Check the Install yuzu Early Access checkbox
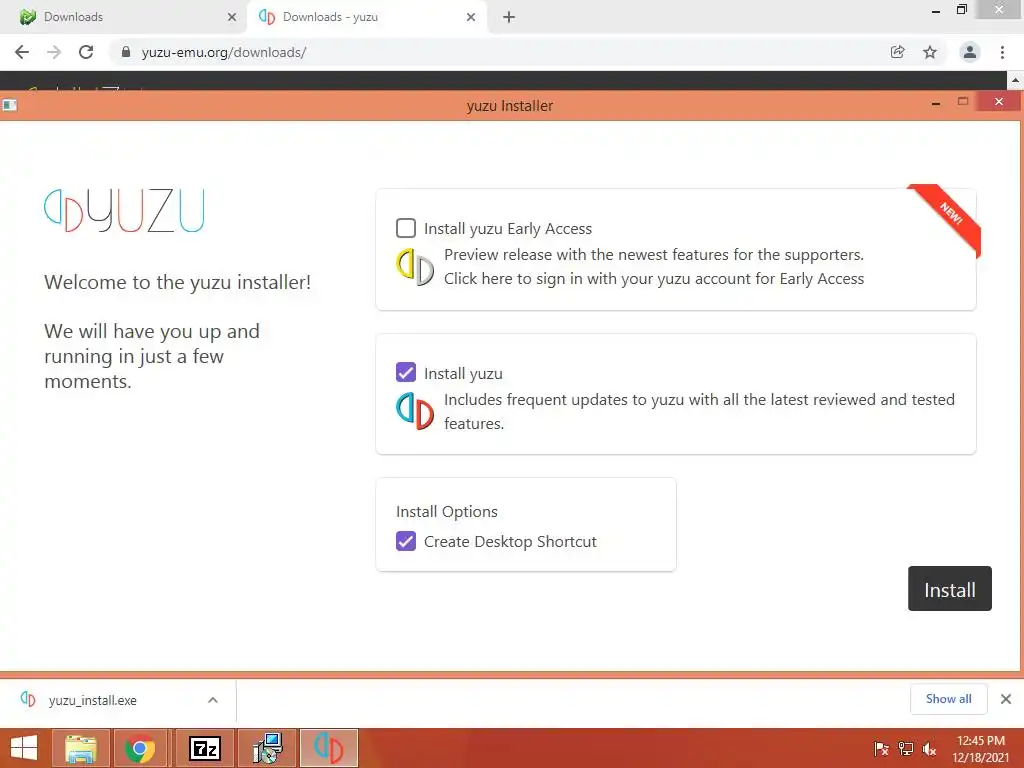This screenshot has width=1024, height=768. tap(406, 228)
